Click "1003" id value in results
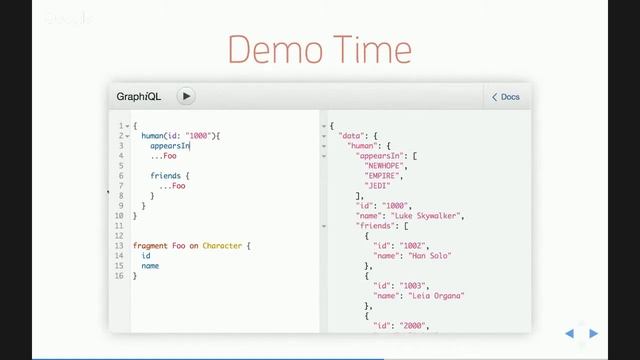The height and width of the screenshot is (360, 640). click(413, 286)
